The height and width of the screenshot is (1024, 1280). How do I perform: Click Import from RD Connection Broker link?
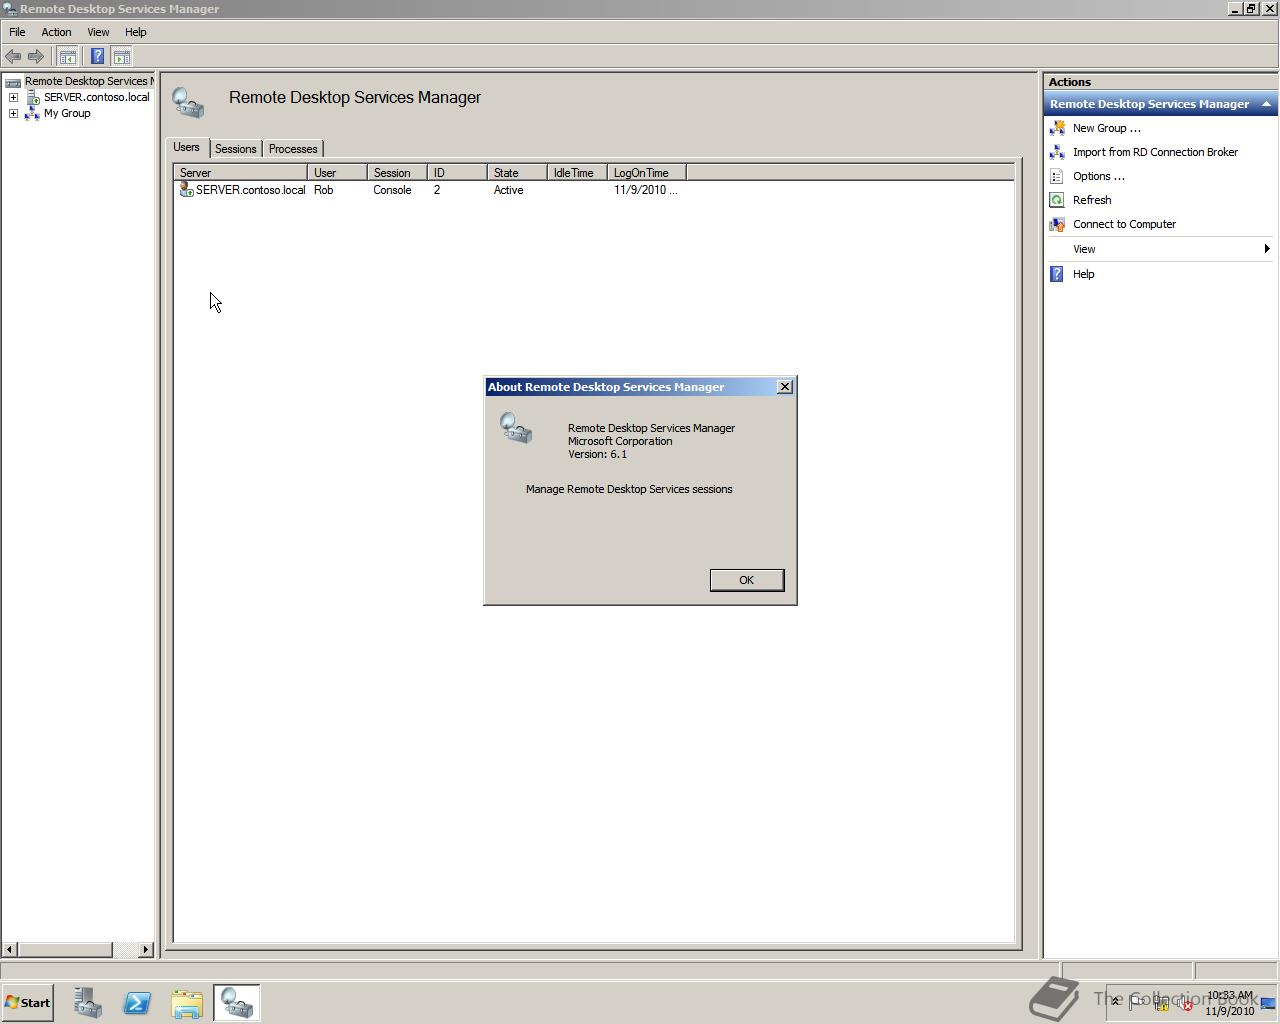pos(1155,152)
